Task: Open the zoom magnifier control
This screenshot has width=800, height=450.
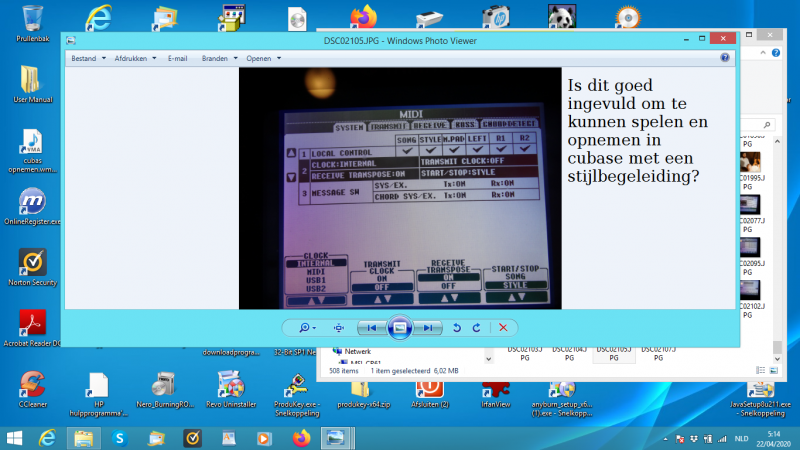Action: [x=307, y=328]
